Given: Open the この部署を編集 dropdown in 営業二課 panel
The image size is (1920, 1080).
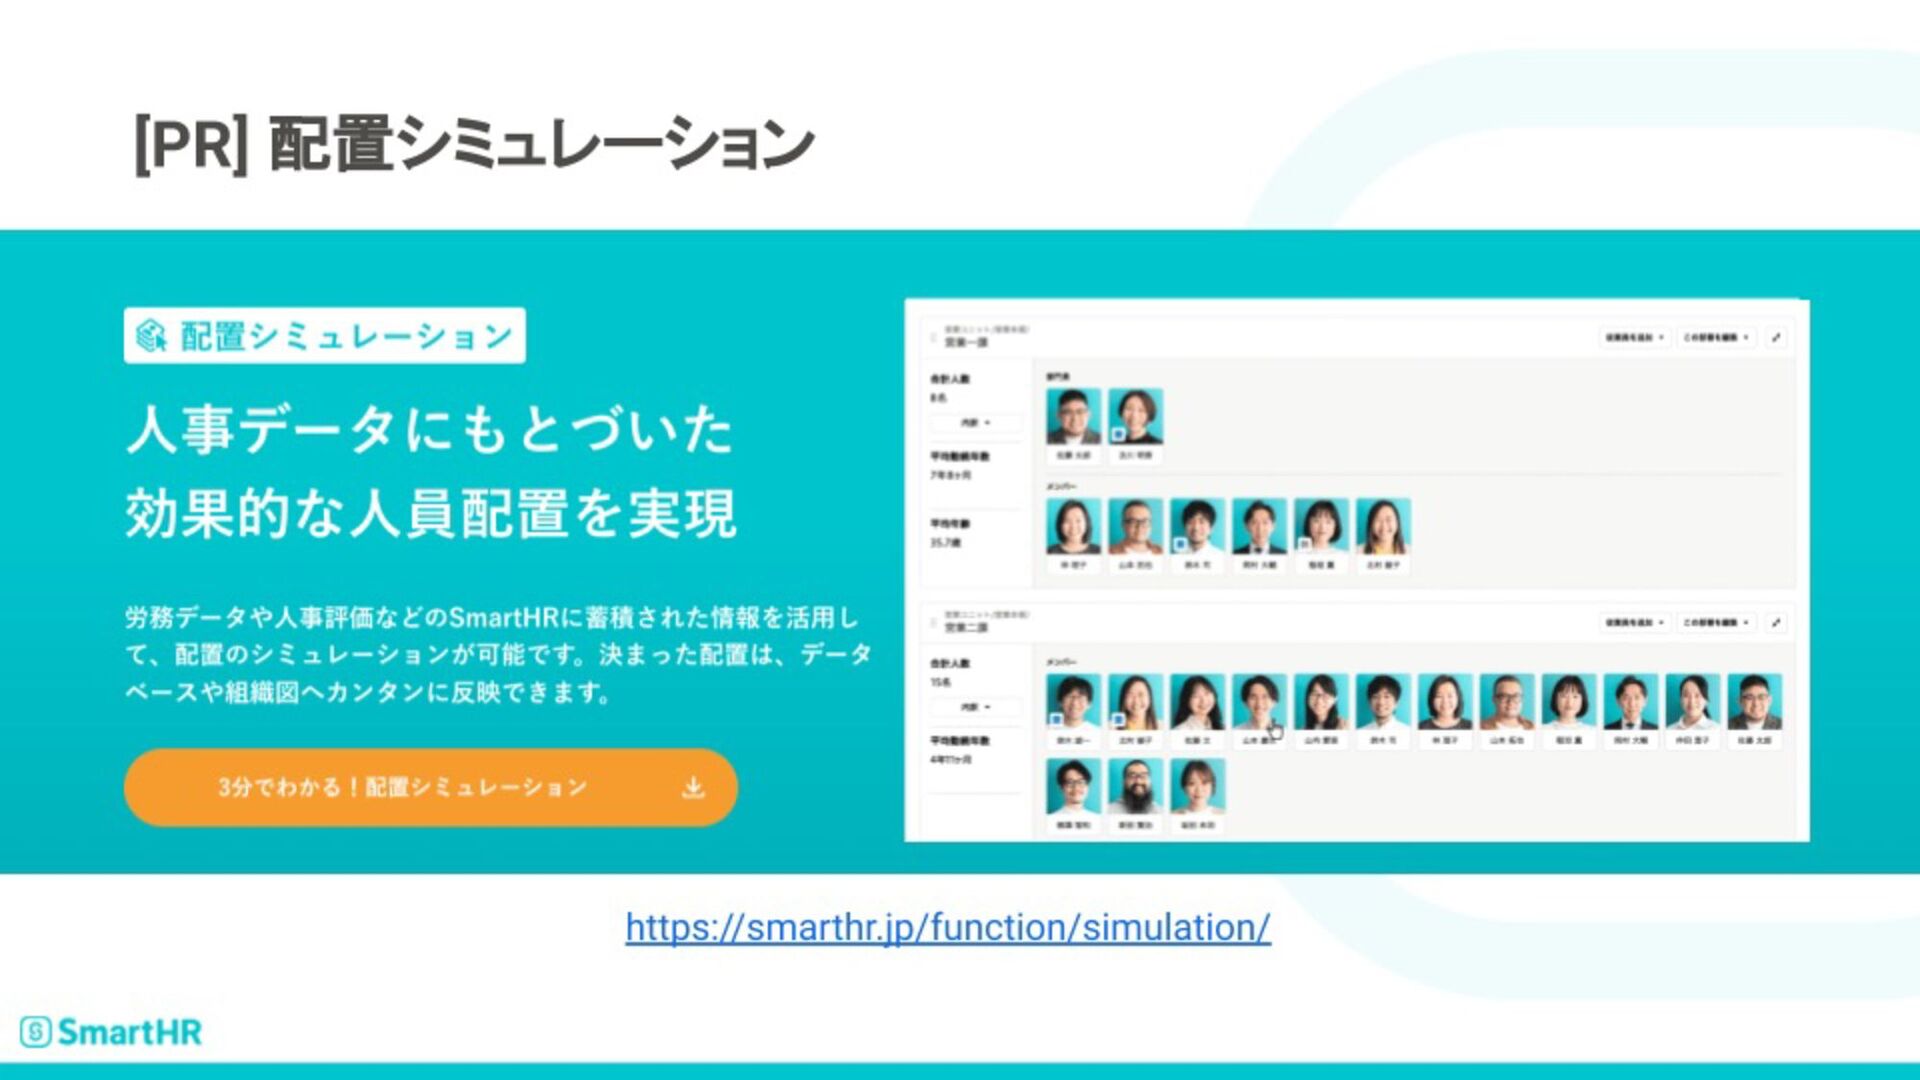Looking at the screenshot, I should (1717, 622).
